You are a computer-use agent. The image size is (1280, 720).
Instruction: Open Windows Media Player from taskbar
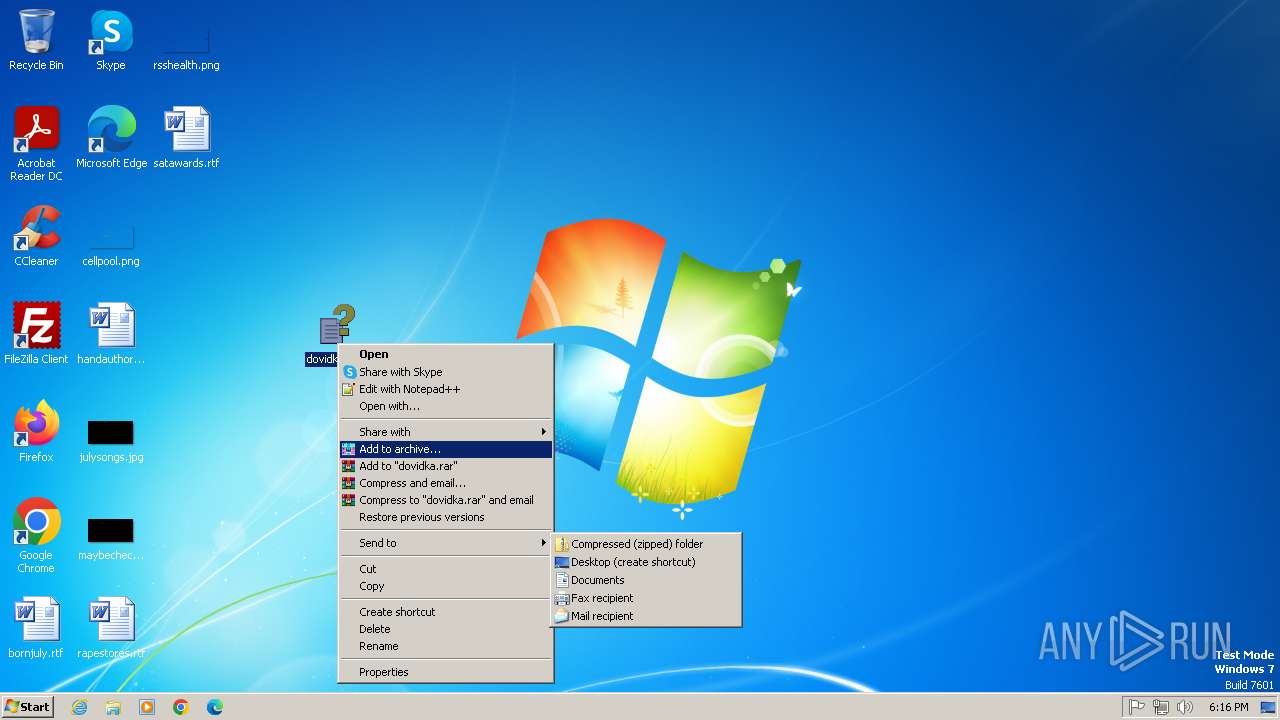pos(147,707)
